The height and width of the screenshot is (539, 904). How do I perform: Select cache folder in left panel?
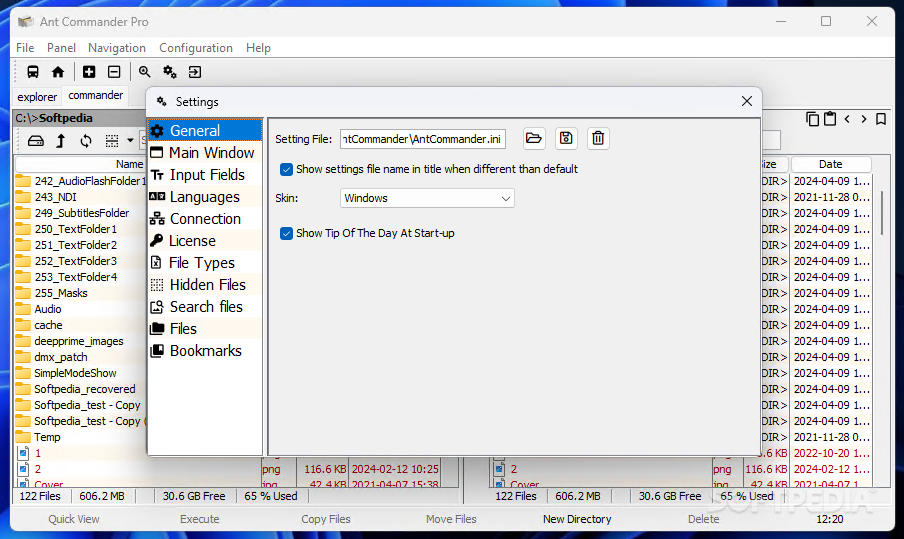coord(48,325)
